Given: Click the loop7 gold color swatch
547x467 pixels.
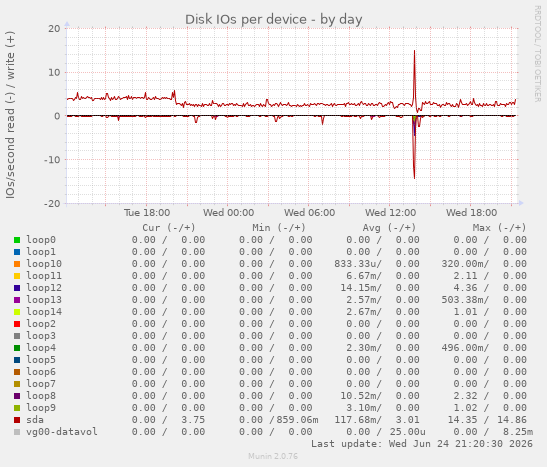Looking at the screenshot, I should point(17,384).
